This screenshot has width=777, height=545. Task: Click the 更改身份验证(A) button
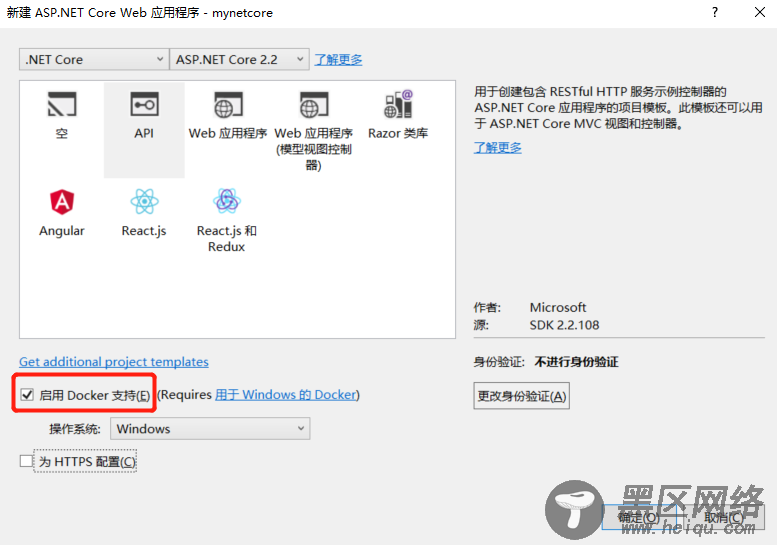521,396
